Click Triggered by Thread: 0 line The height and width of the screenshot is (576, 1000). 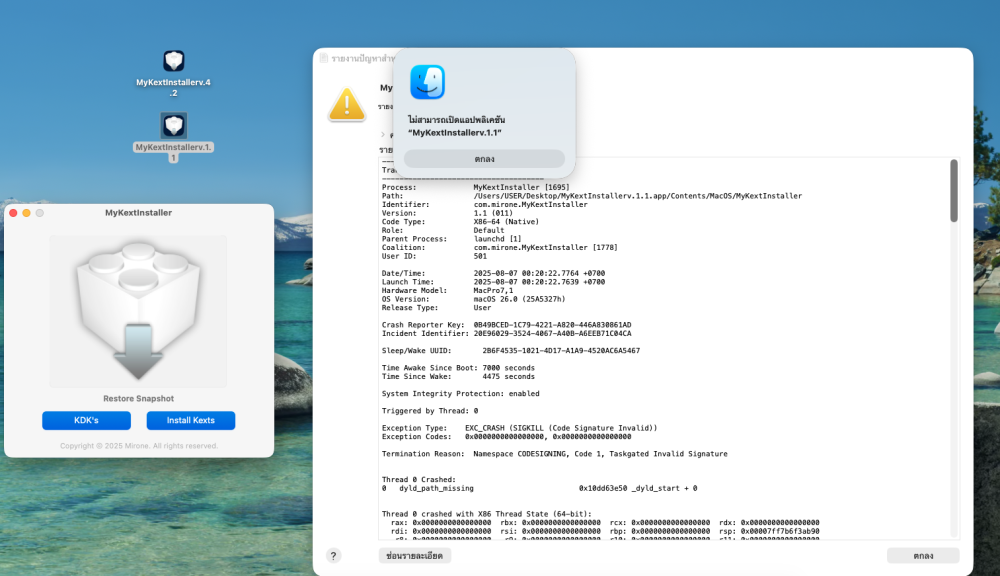click(x=430, y=411)
